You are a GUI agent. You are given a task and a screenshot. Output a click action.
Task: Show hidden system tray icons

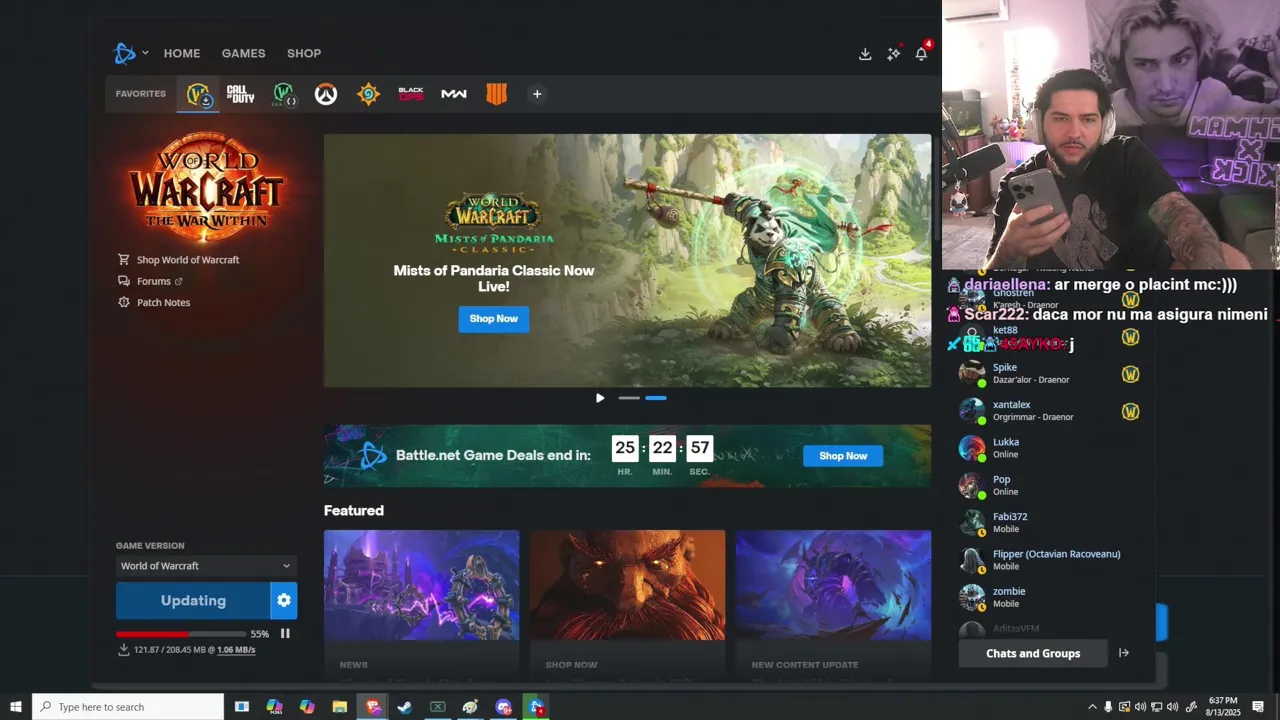tap(1092, 707)
